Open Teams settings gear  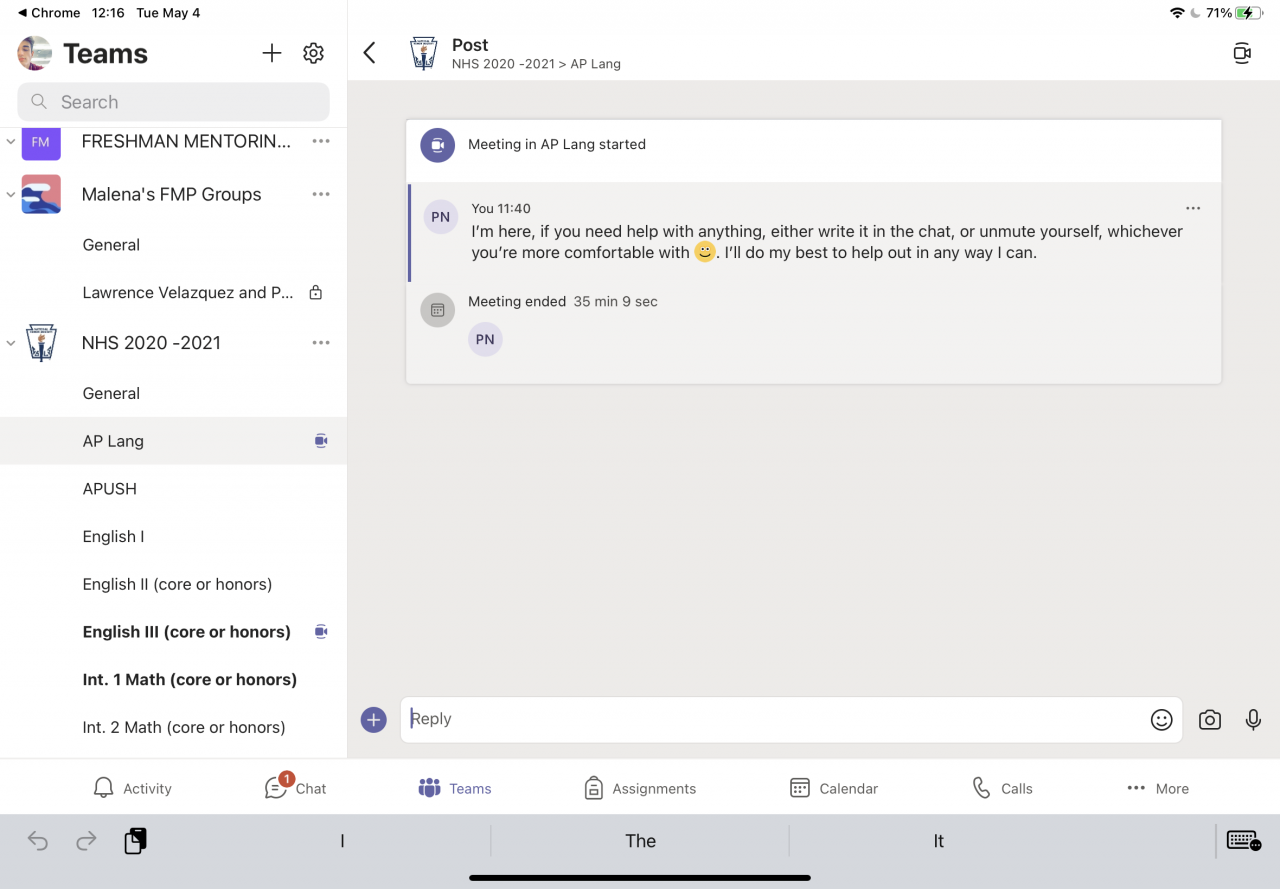[314, 53]
